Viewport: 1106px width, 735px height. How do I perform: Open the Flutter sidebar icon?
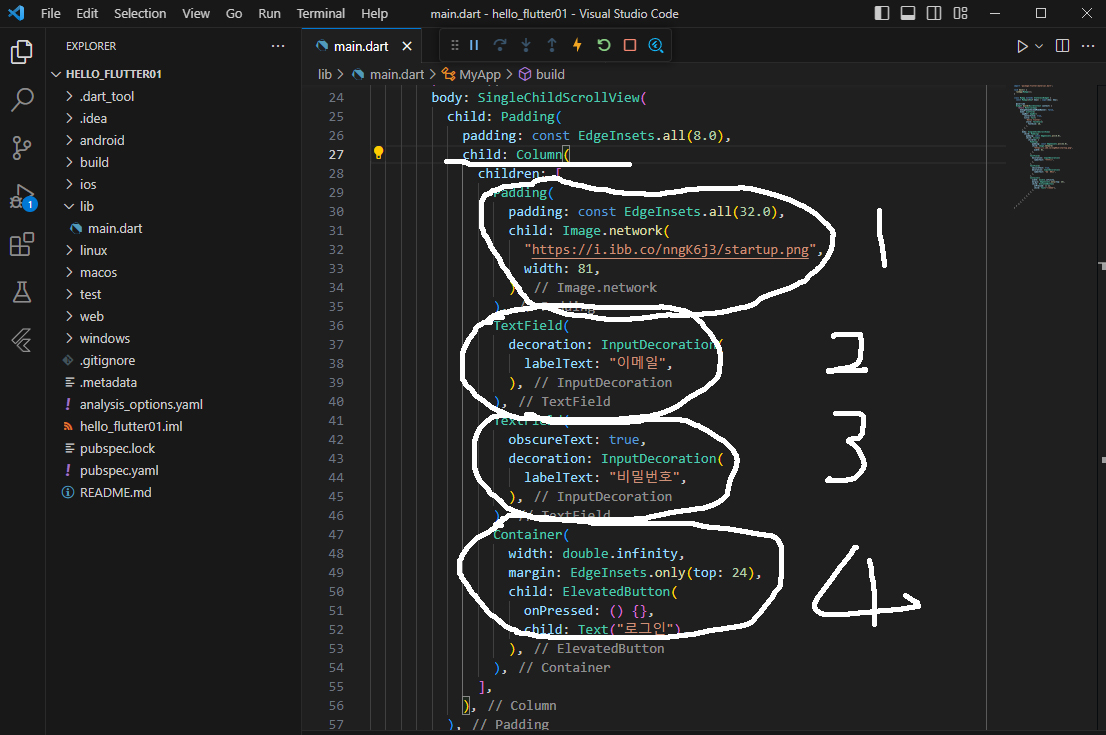[22, 340]
